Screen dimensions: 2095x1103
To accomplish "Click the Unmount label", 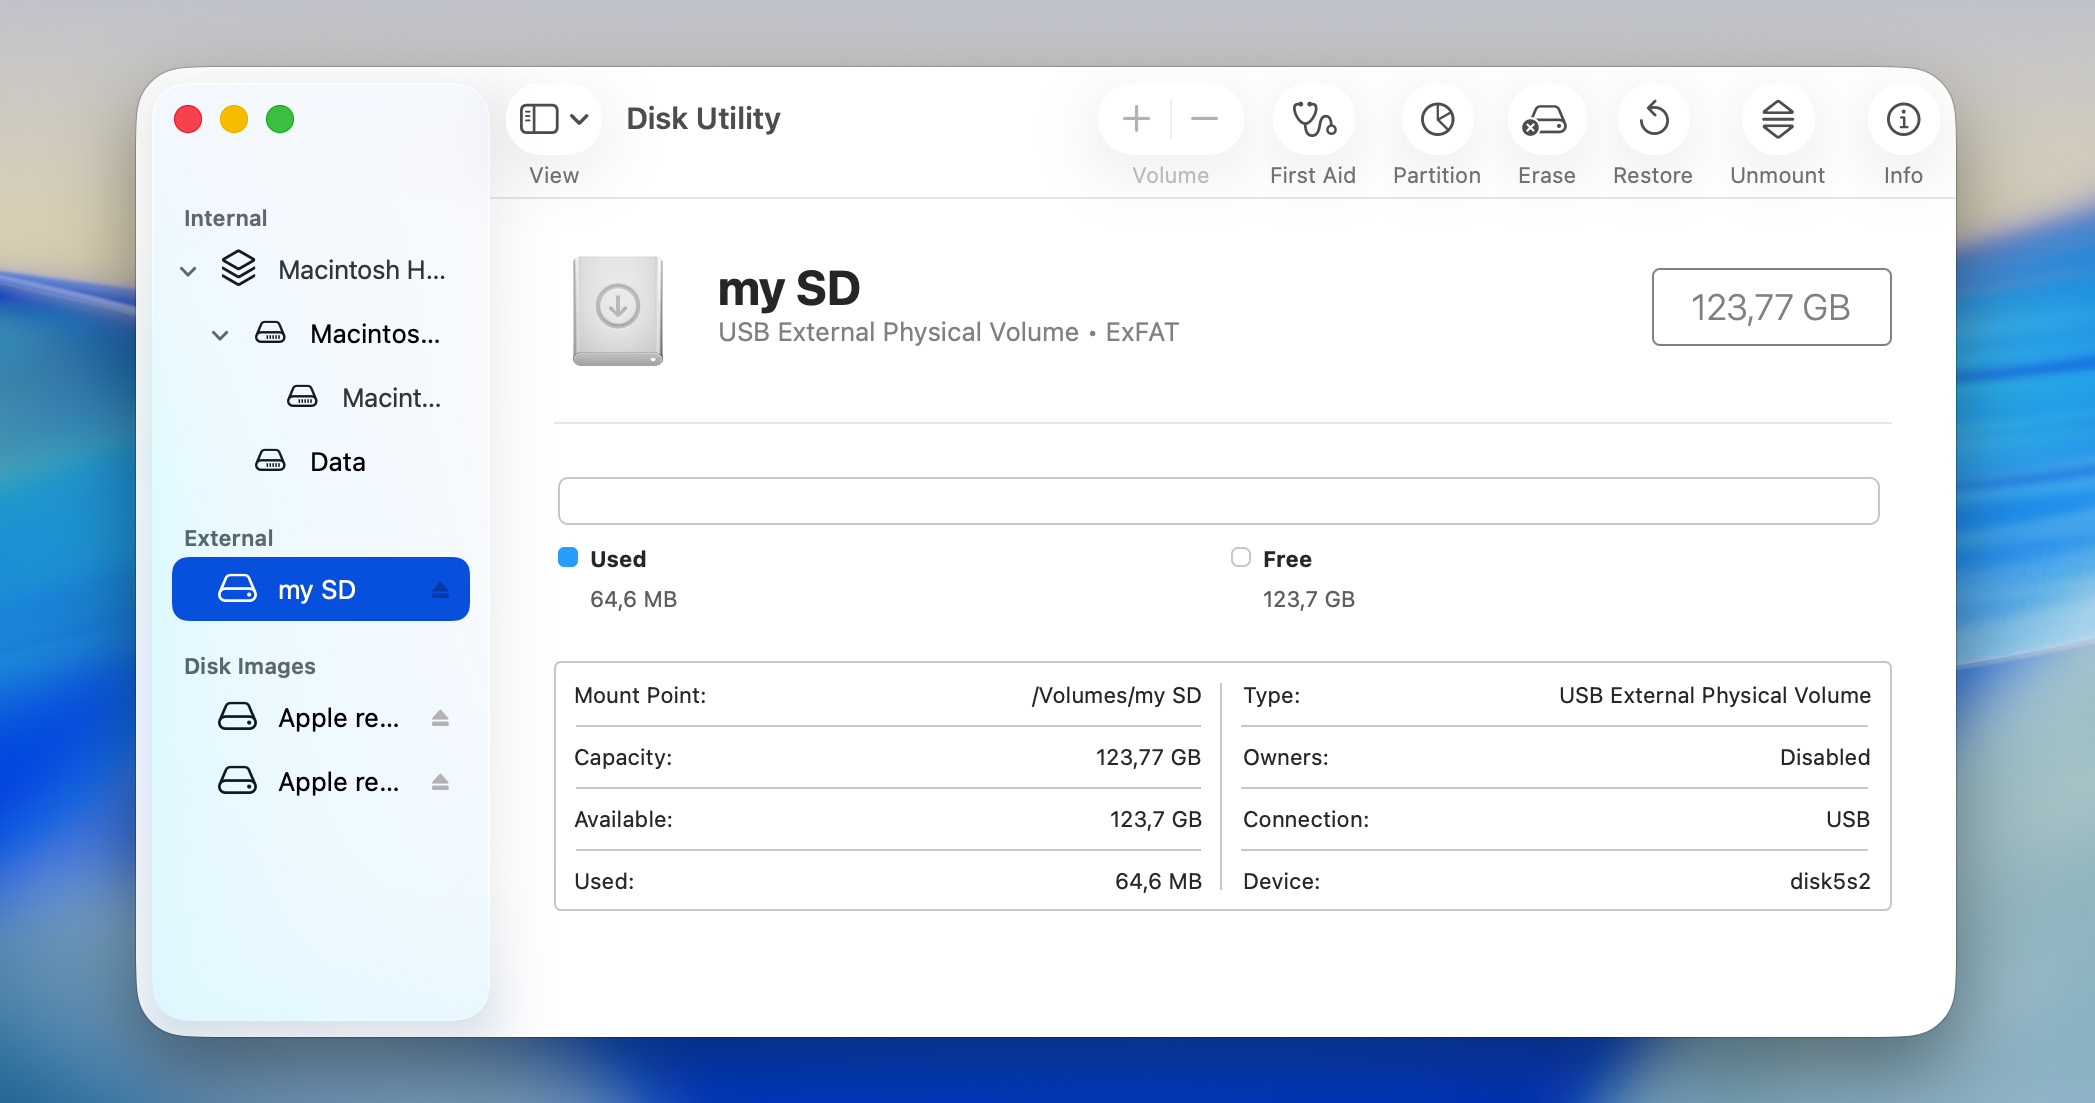I will point(1777,175).
